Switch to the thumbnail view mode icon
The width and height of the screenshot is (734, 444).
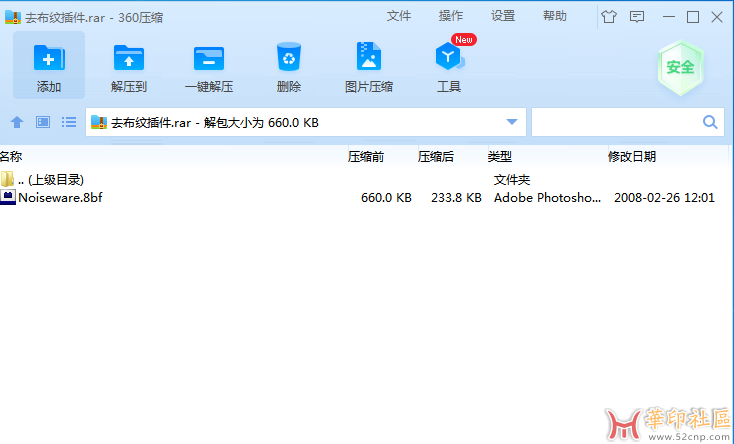point(42,122)
